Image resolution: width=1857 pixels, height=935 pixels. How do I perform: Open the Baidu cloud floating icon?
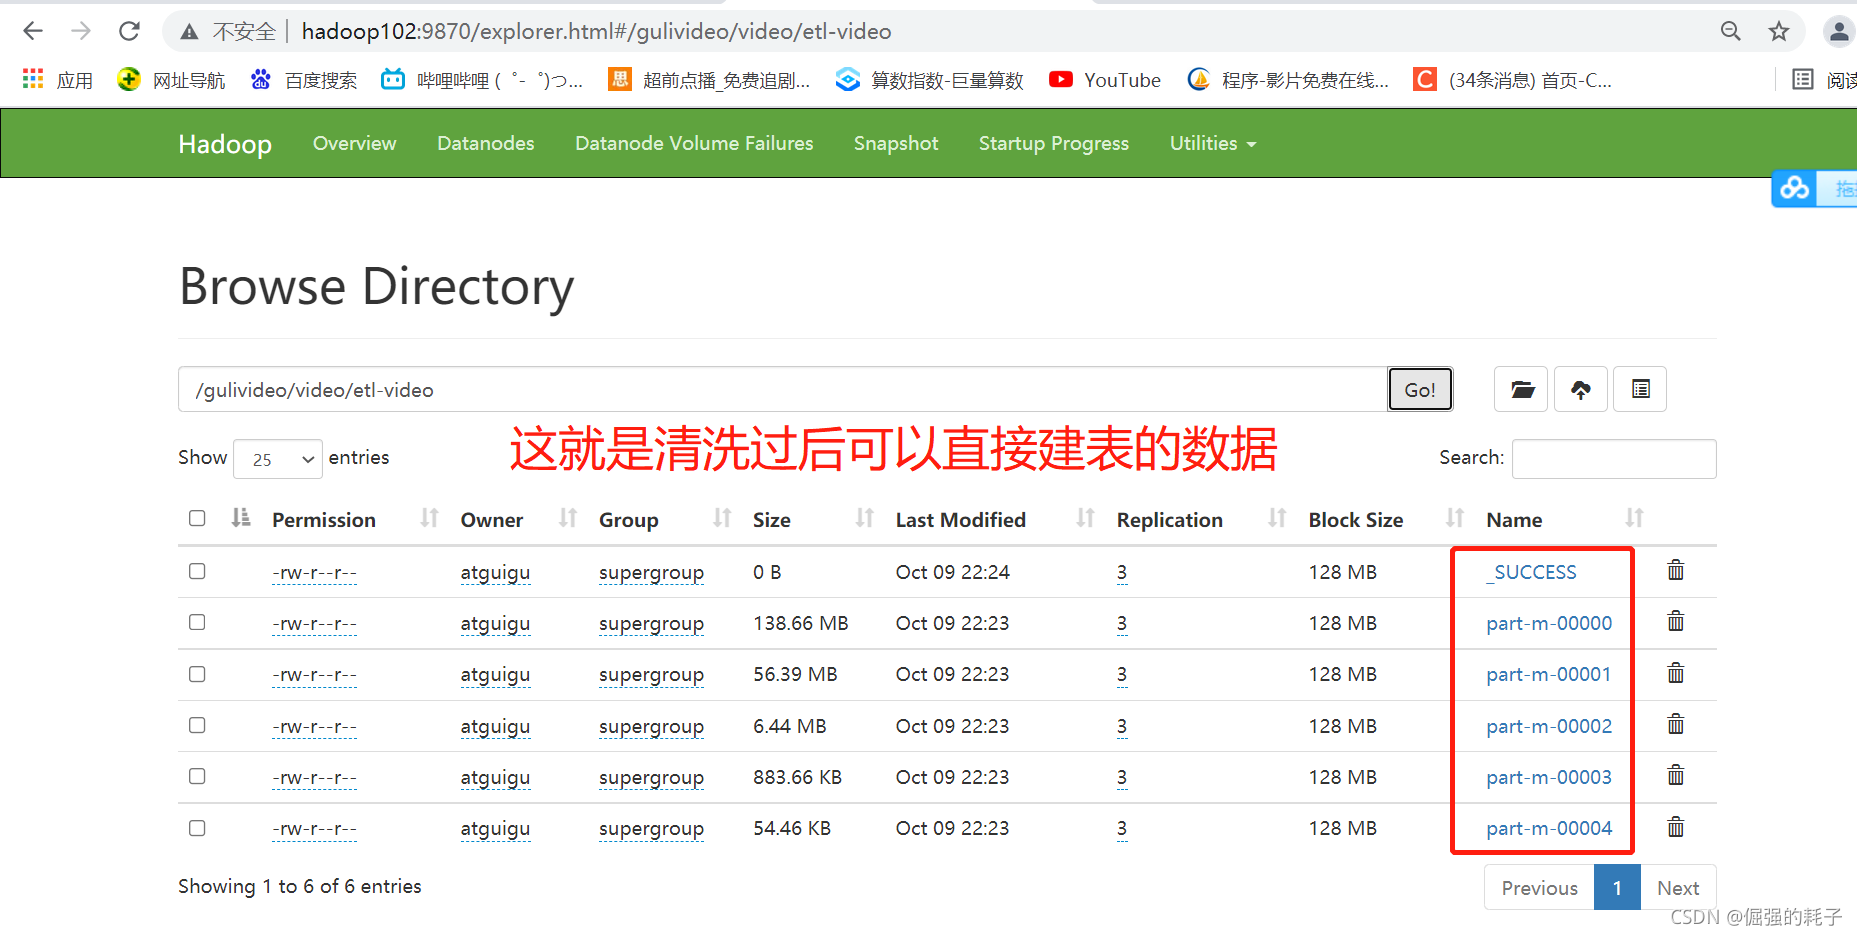point(1794,188)
